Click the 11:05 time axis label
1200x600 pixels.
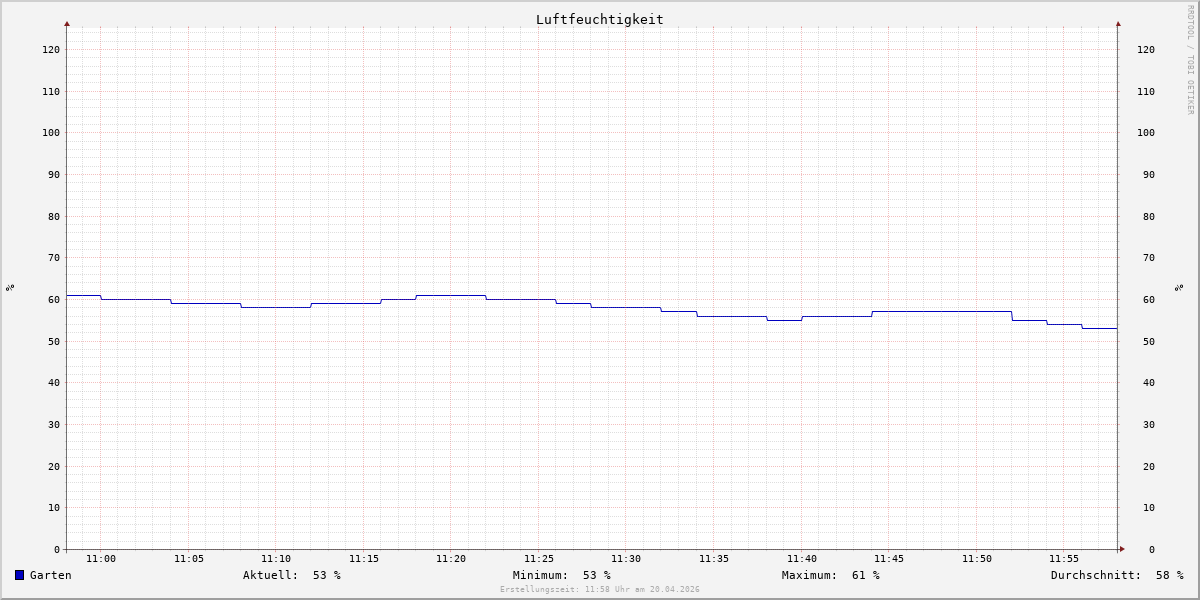pos(189,559)
